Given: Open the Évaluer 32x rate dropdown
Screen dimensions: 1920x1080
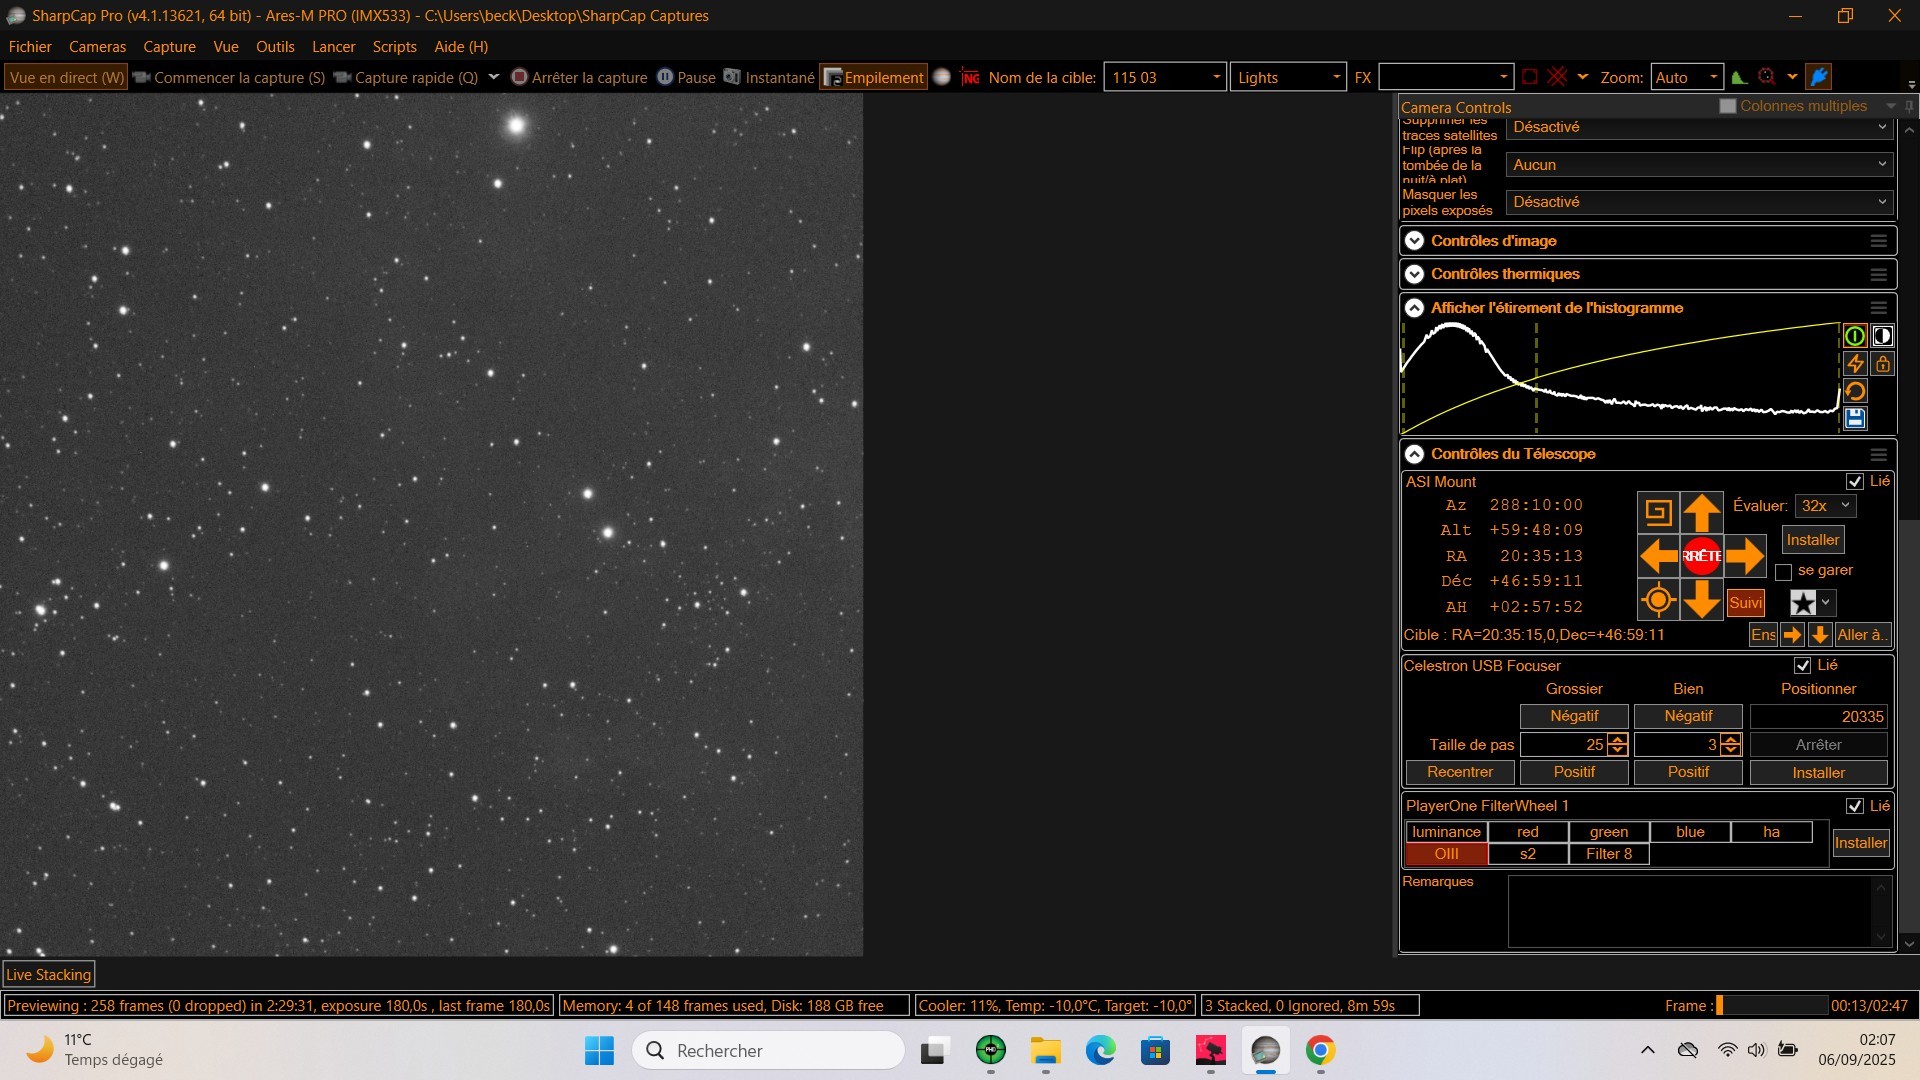Looking at the screenshot, I should (1826, 506).
